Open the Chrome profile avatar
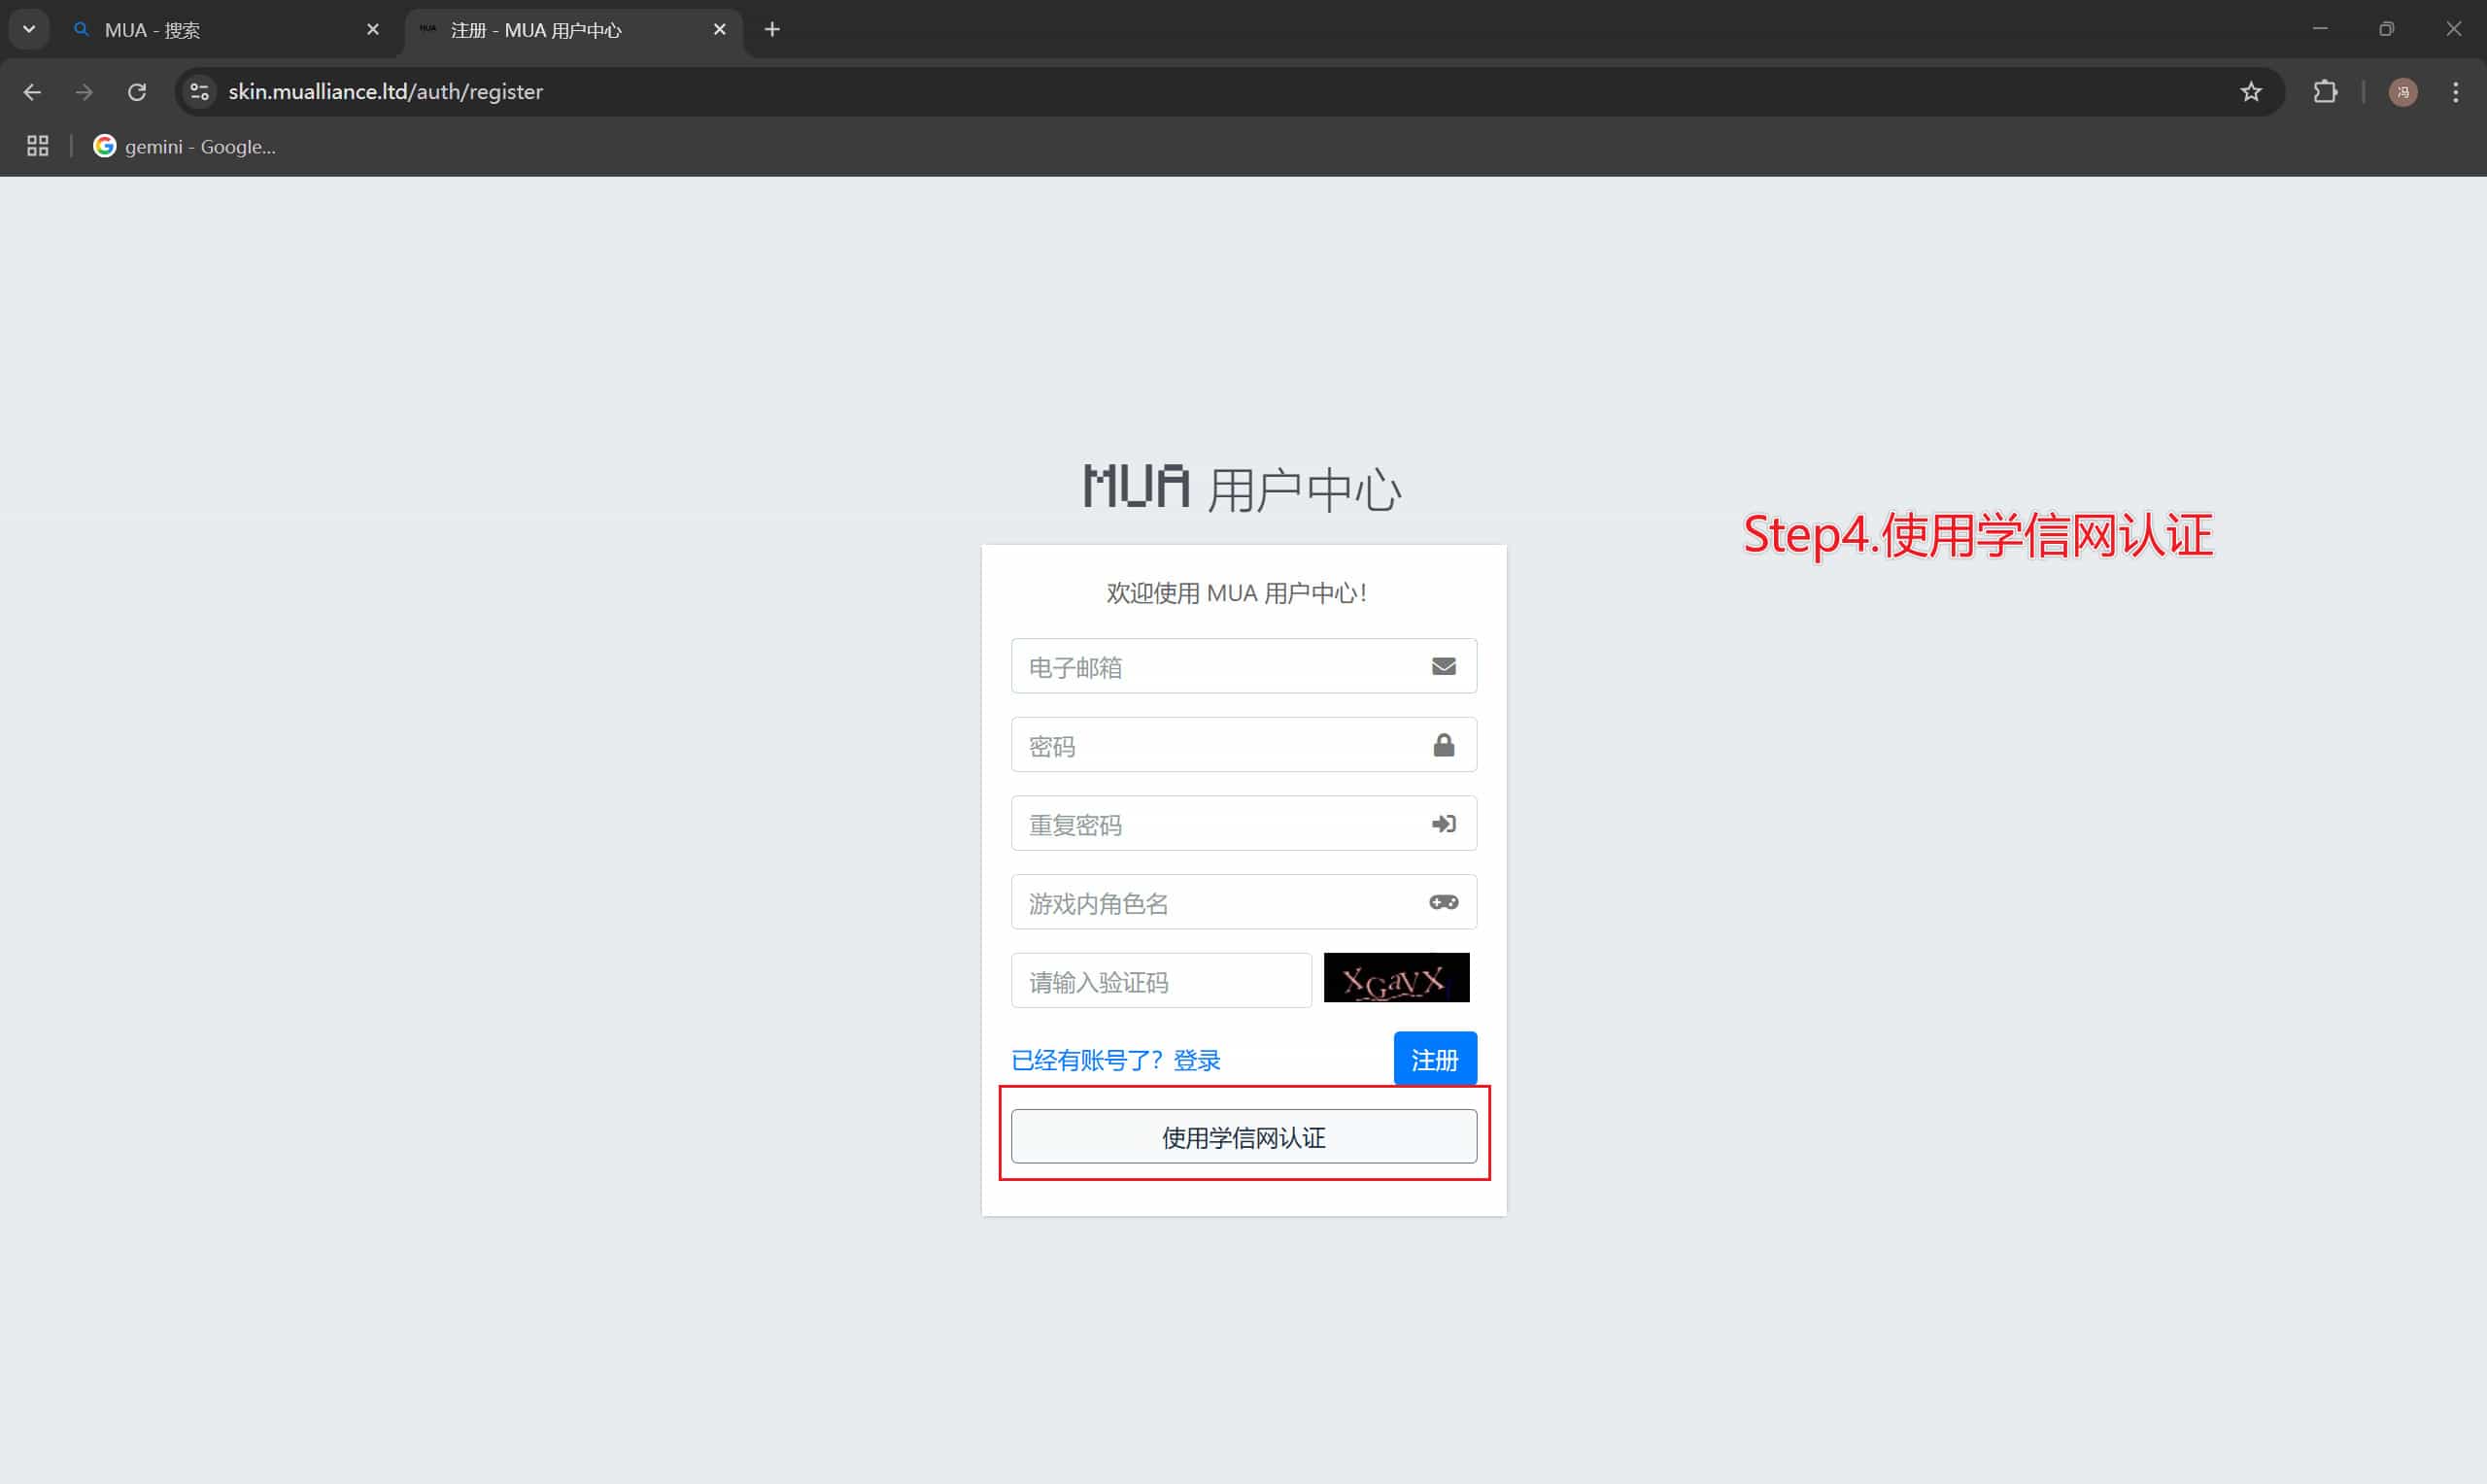This screenshot has width=2487, height=1484. (2403, 92)
